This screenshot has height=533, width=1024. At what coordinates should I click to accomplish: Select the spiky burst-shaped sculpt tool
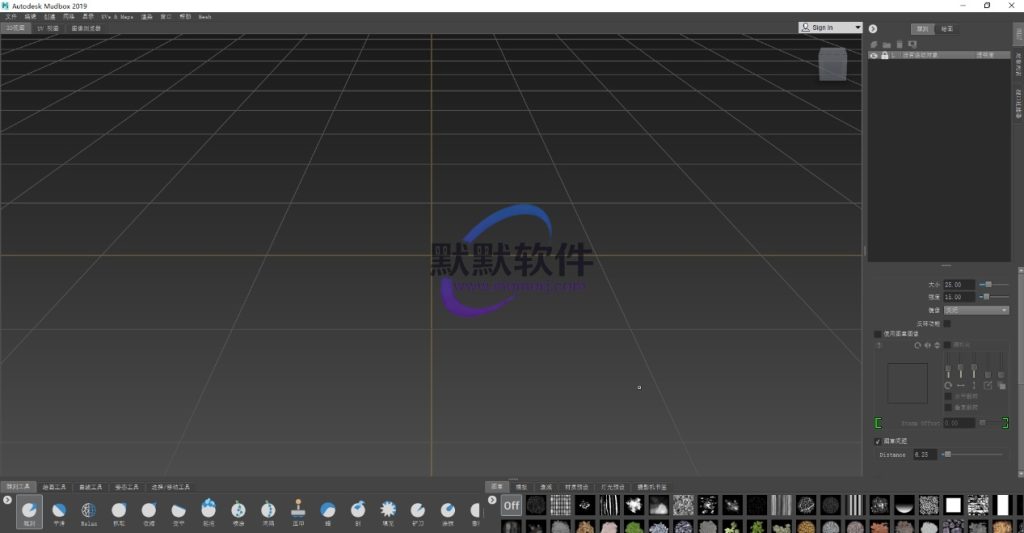pyautogui.click(x=387, y=510)
